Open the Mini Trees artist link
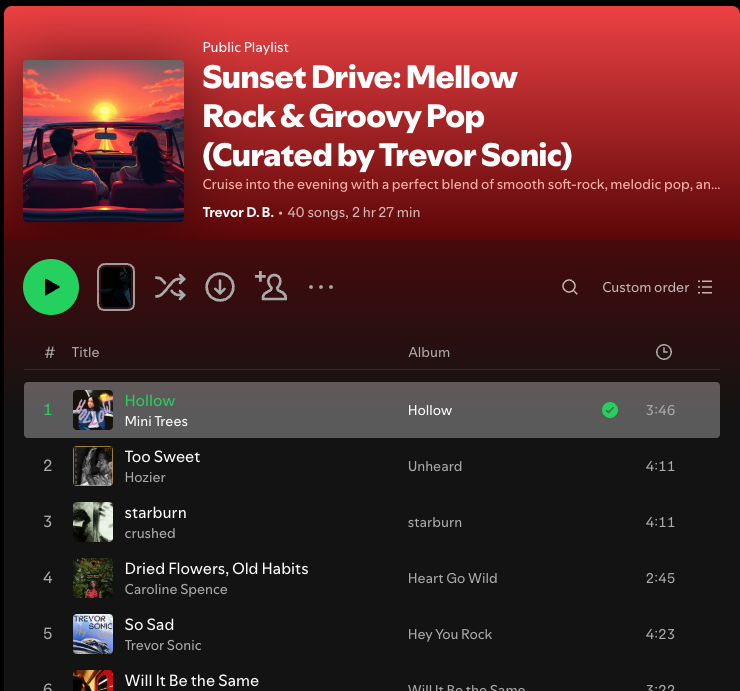Image resolution: width=740 pixels, height=691 pixels. [156, 421]
